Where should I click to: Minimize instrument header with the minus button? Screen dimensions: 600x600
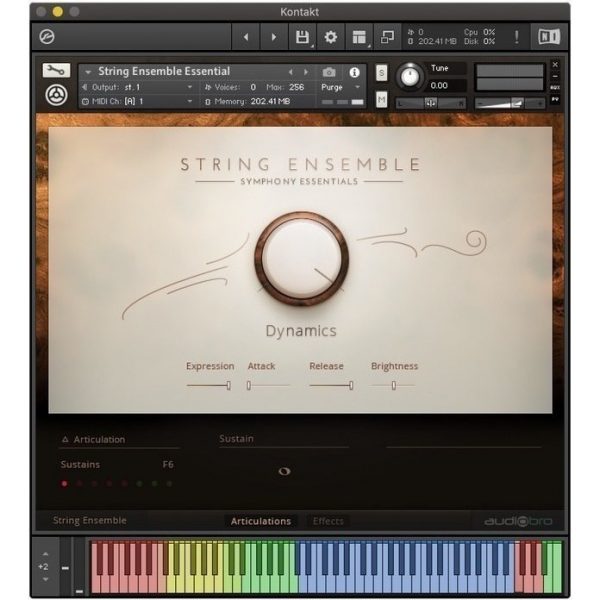(555, 76)
